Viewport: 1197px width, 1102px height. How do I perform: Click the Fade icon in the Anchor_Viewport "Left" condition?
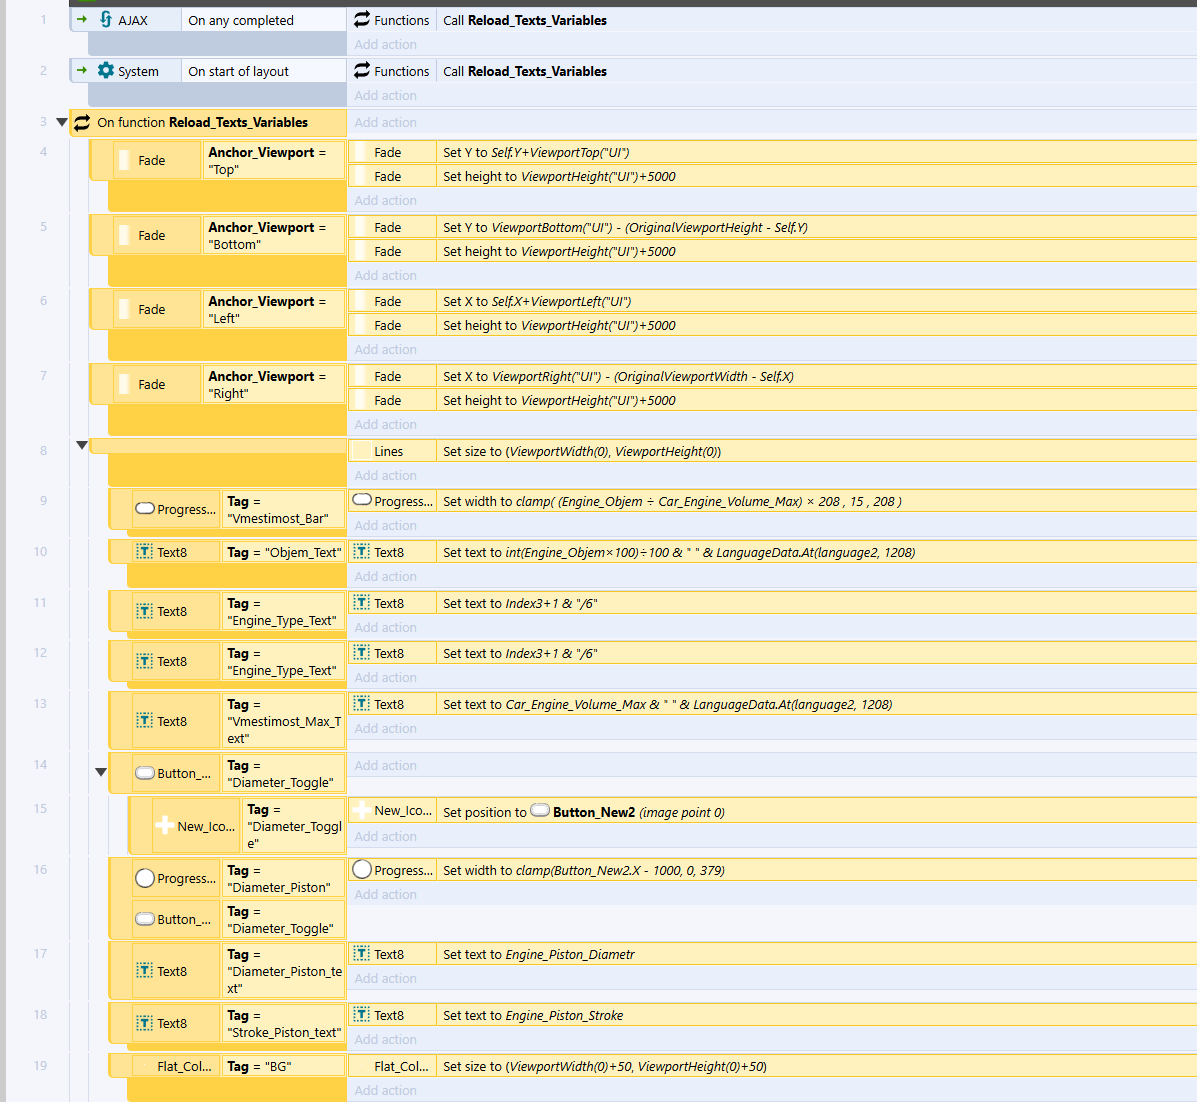[x=124, y=309]
